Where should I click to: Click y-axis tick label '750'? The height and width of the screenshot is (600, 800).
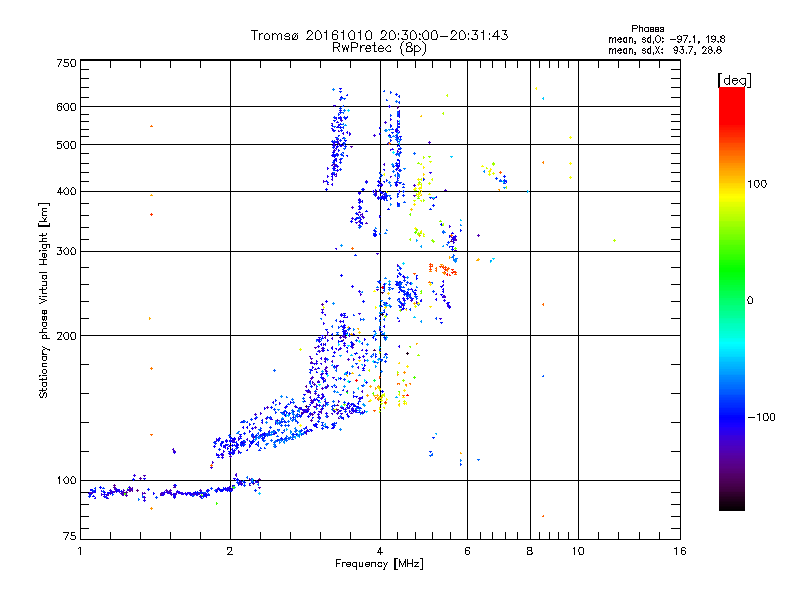point(66,63)
